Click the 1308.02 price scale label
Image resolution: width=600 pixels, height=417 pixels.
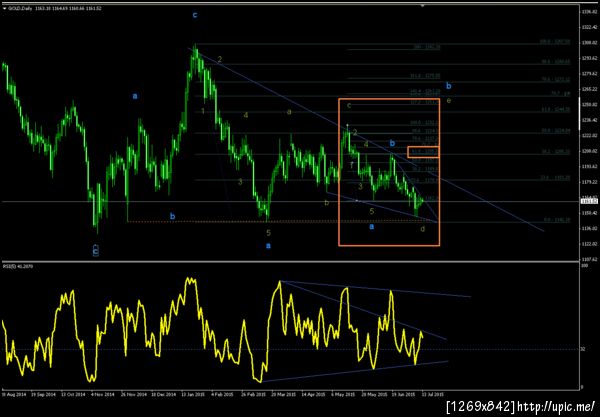pyautogui.click(x=589, y=43)
